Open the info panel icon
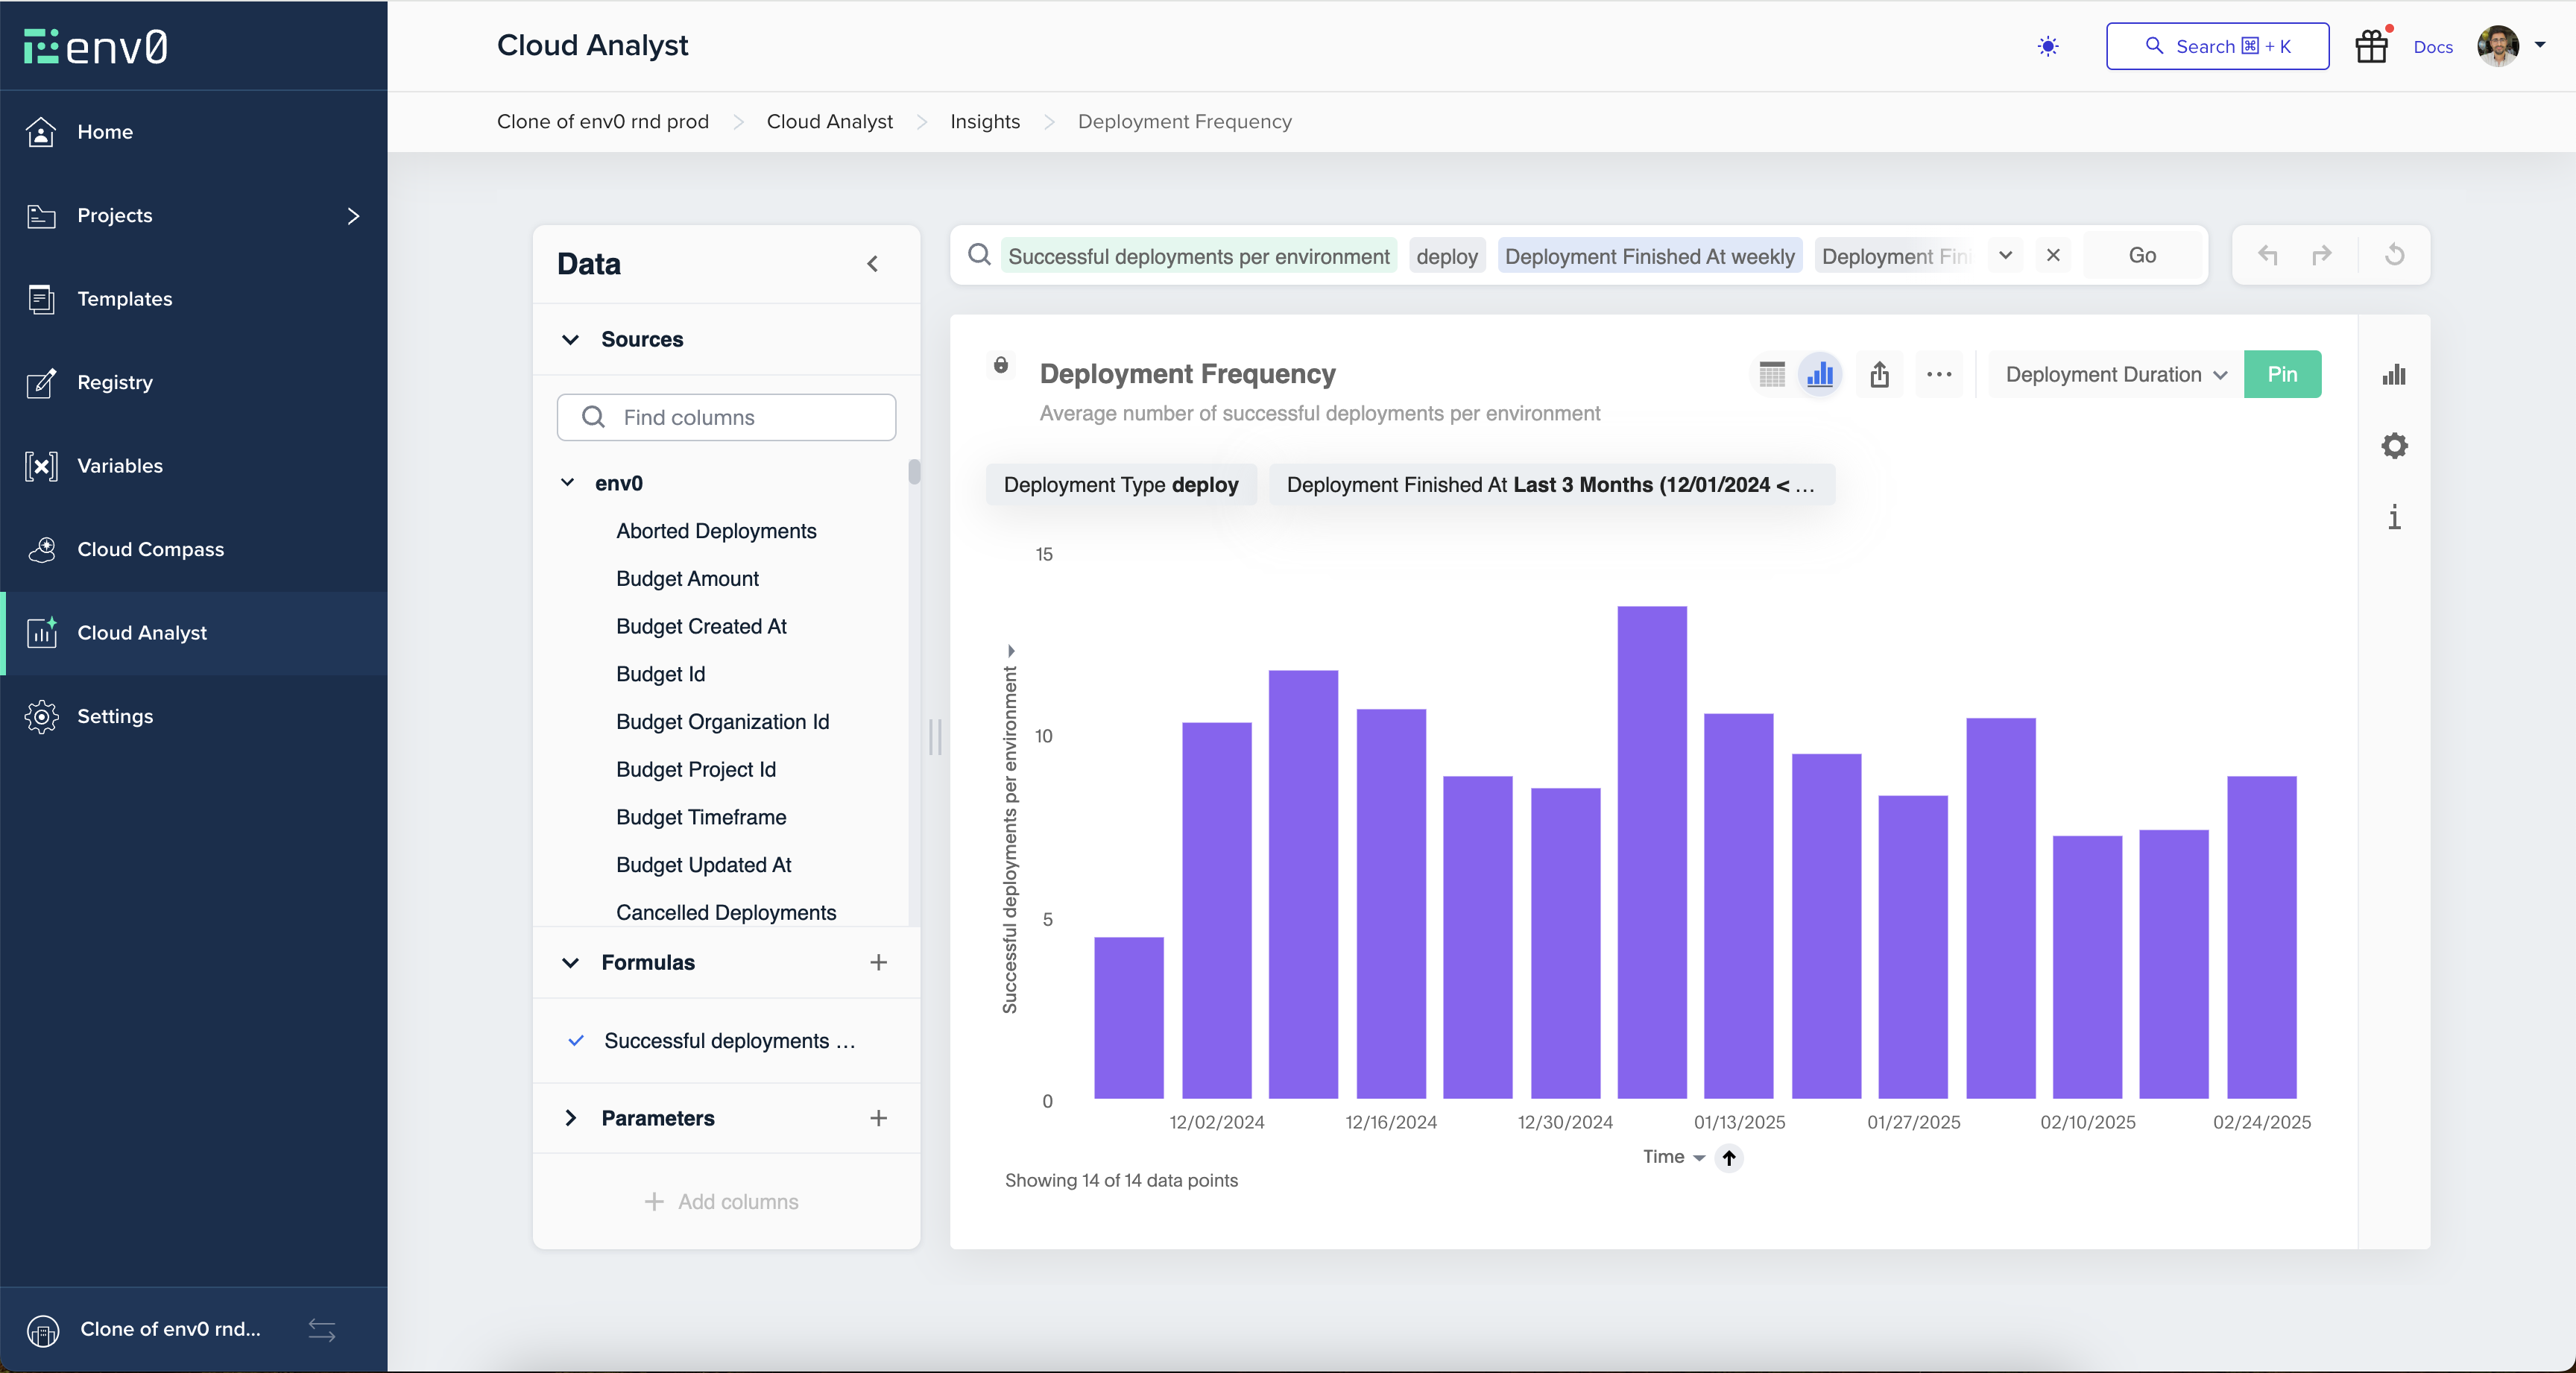 click(2394, 517)
